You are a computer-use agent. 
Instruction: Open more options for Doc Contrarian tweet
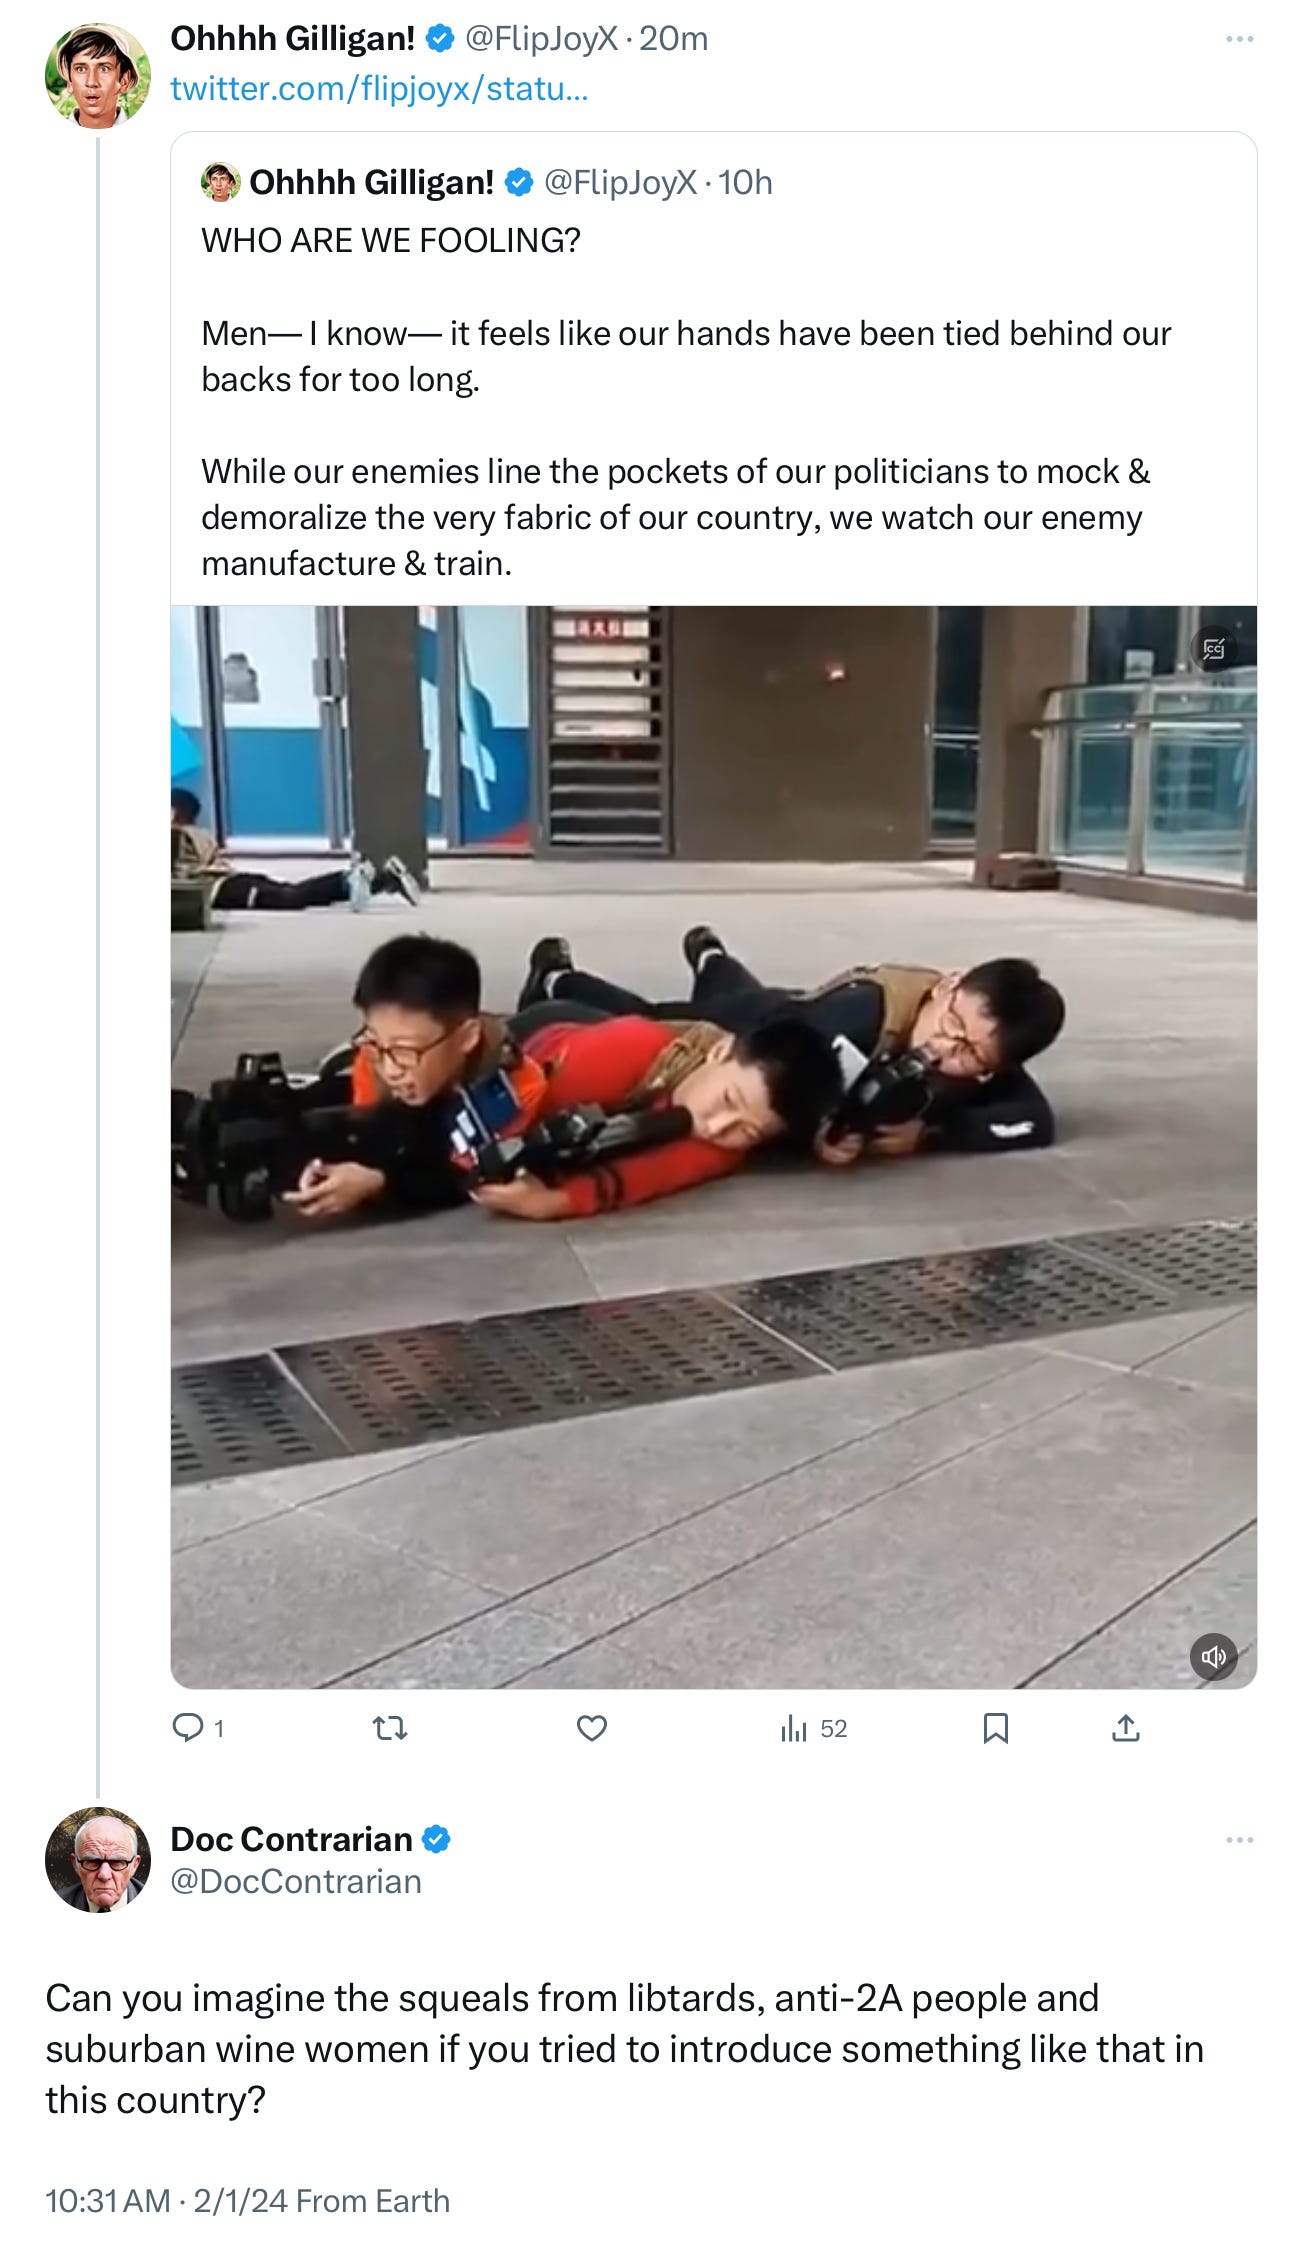tap(1239, 1840)
